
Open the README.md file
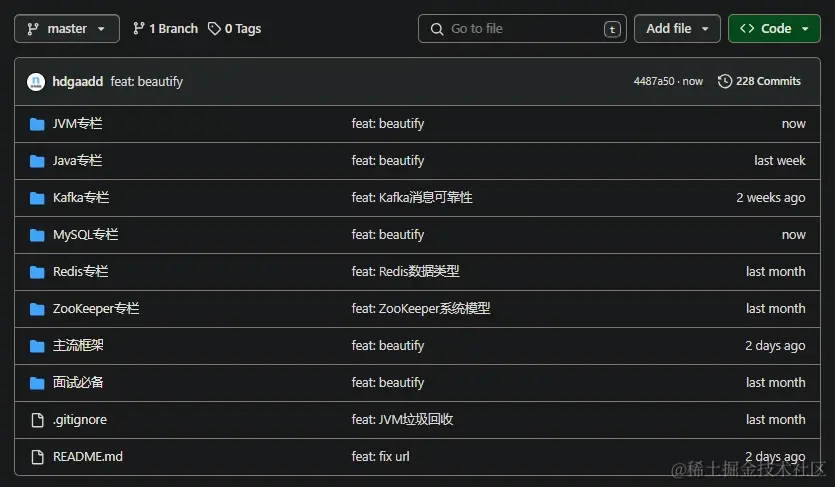88,457
